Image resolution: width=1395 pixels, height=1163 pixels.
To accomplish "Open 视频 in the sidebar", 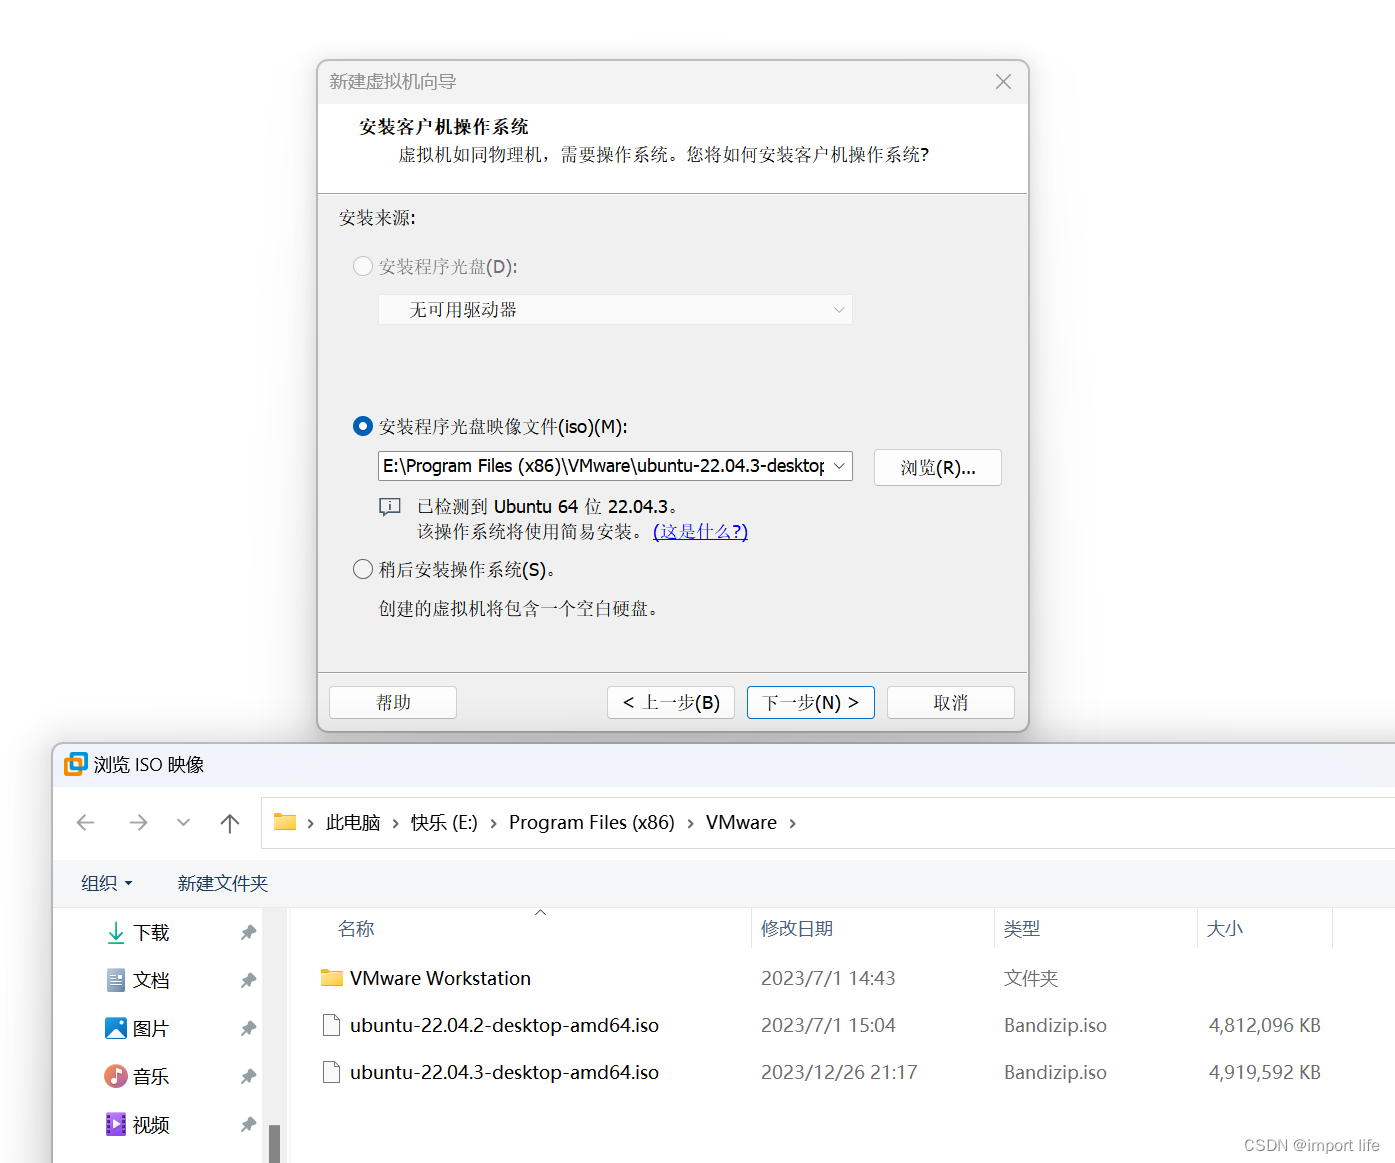I will (151, 1124).
